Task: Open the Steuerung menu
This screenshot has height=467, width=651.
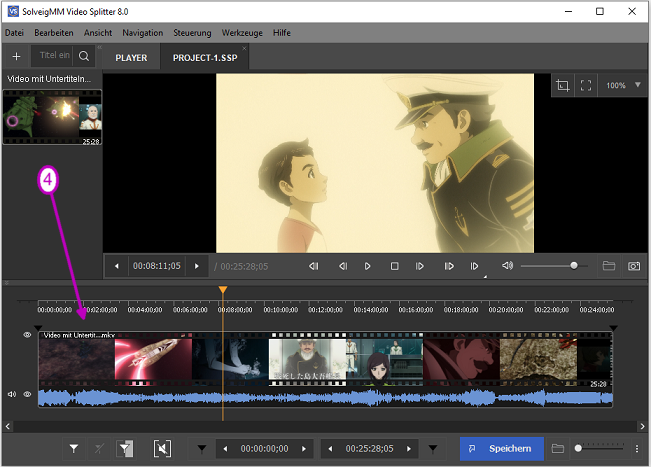Action: point(192,33)
